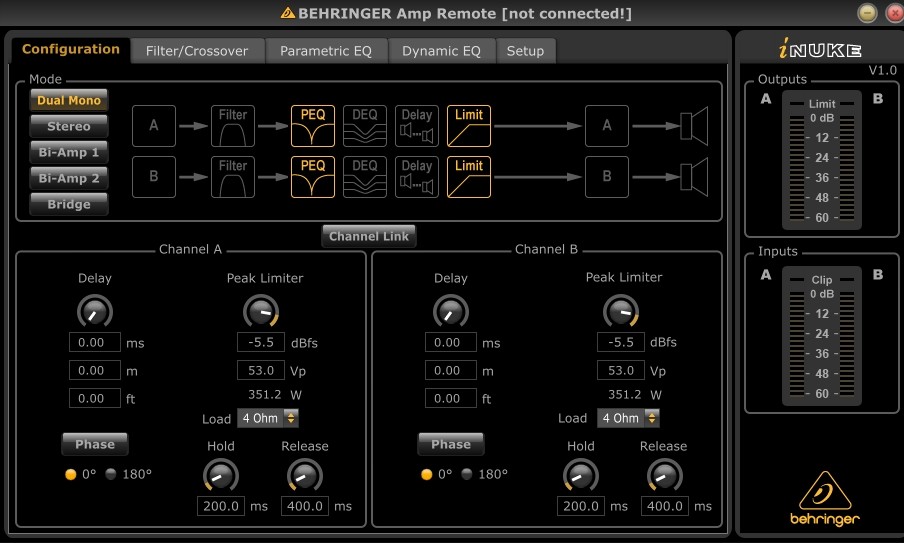904x543 pixels.
Task: Click Channel A limiter Vp field
Action: [x=261, y=370]
